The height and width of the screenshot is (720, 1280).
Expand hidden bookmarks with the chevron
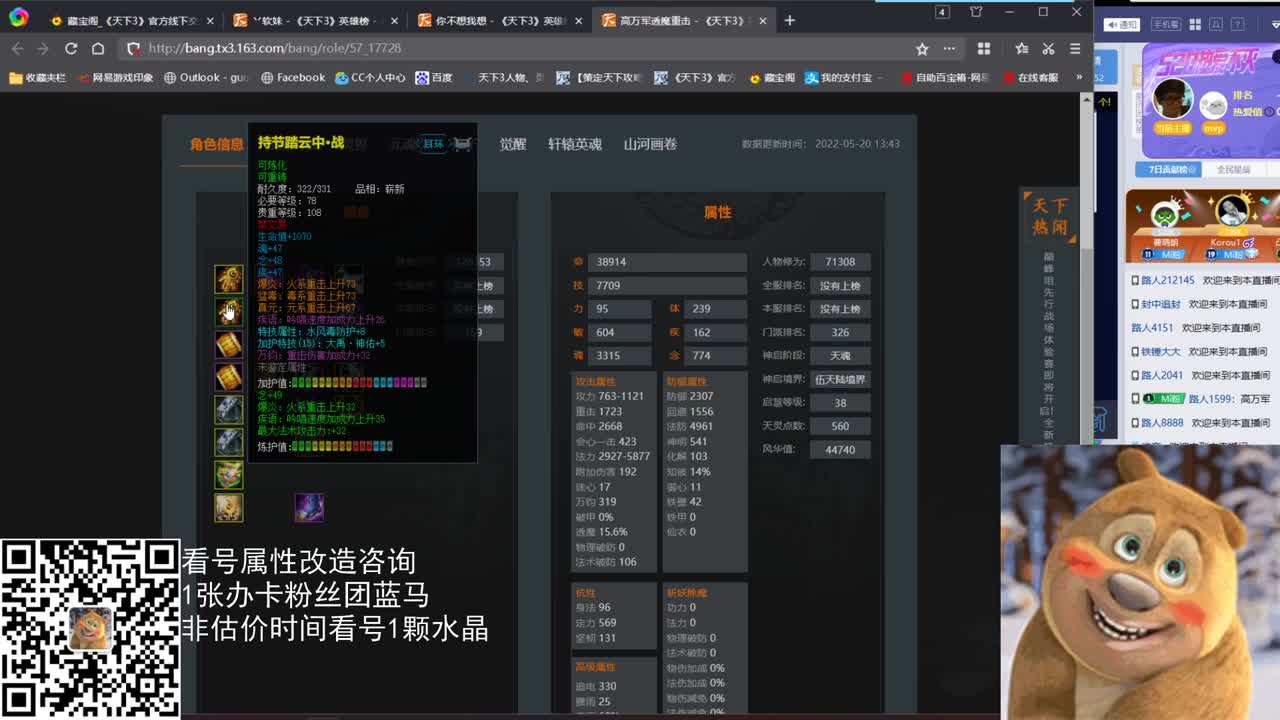[x=1078, y=77]
